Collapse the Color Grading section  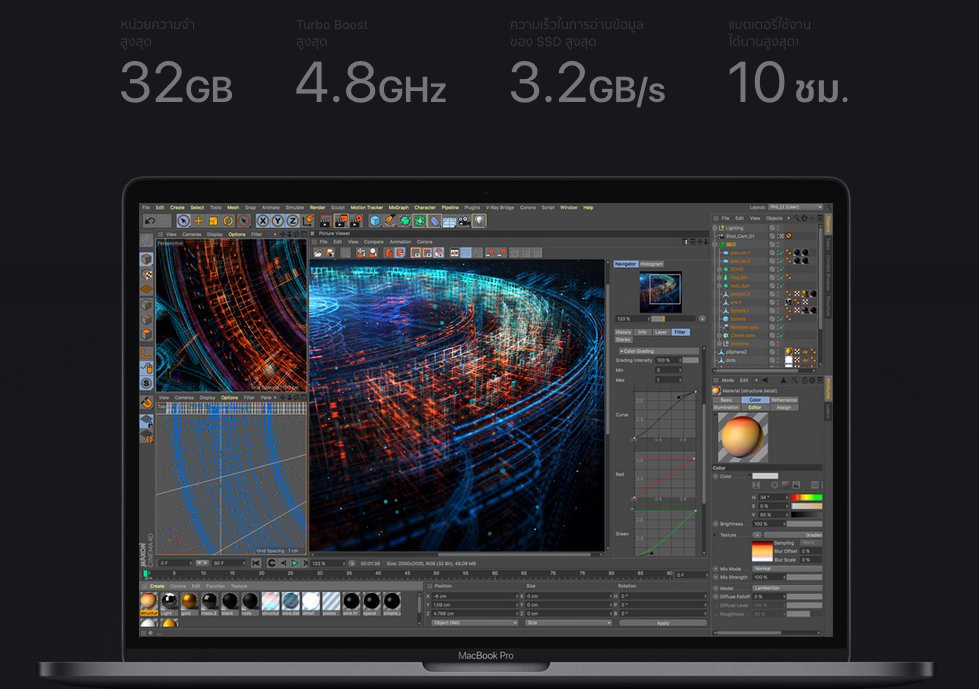621,351
